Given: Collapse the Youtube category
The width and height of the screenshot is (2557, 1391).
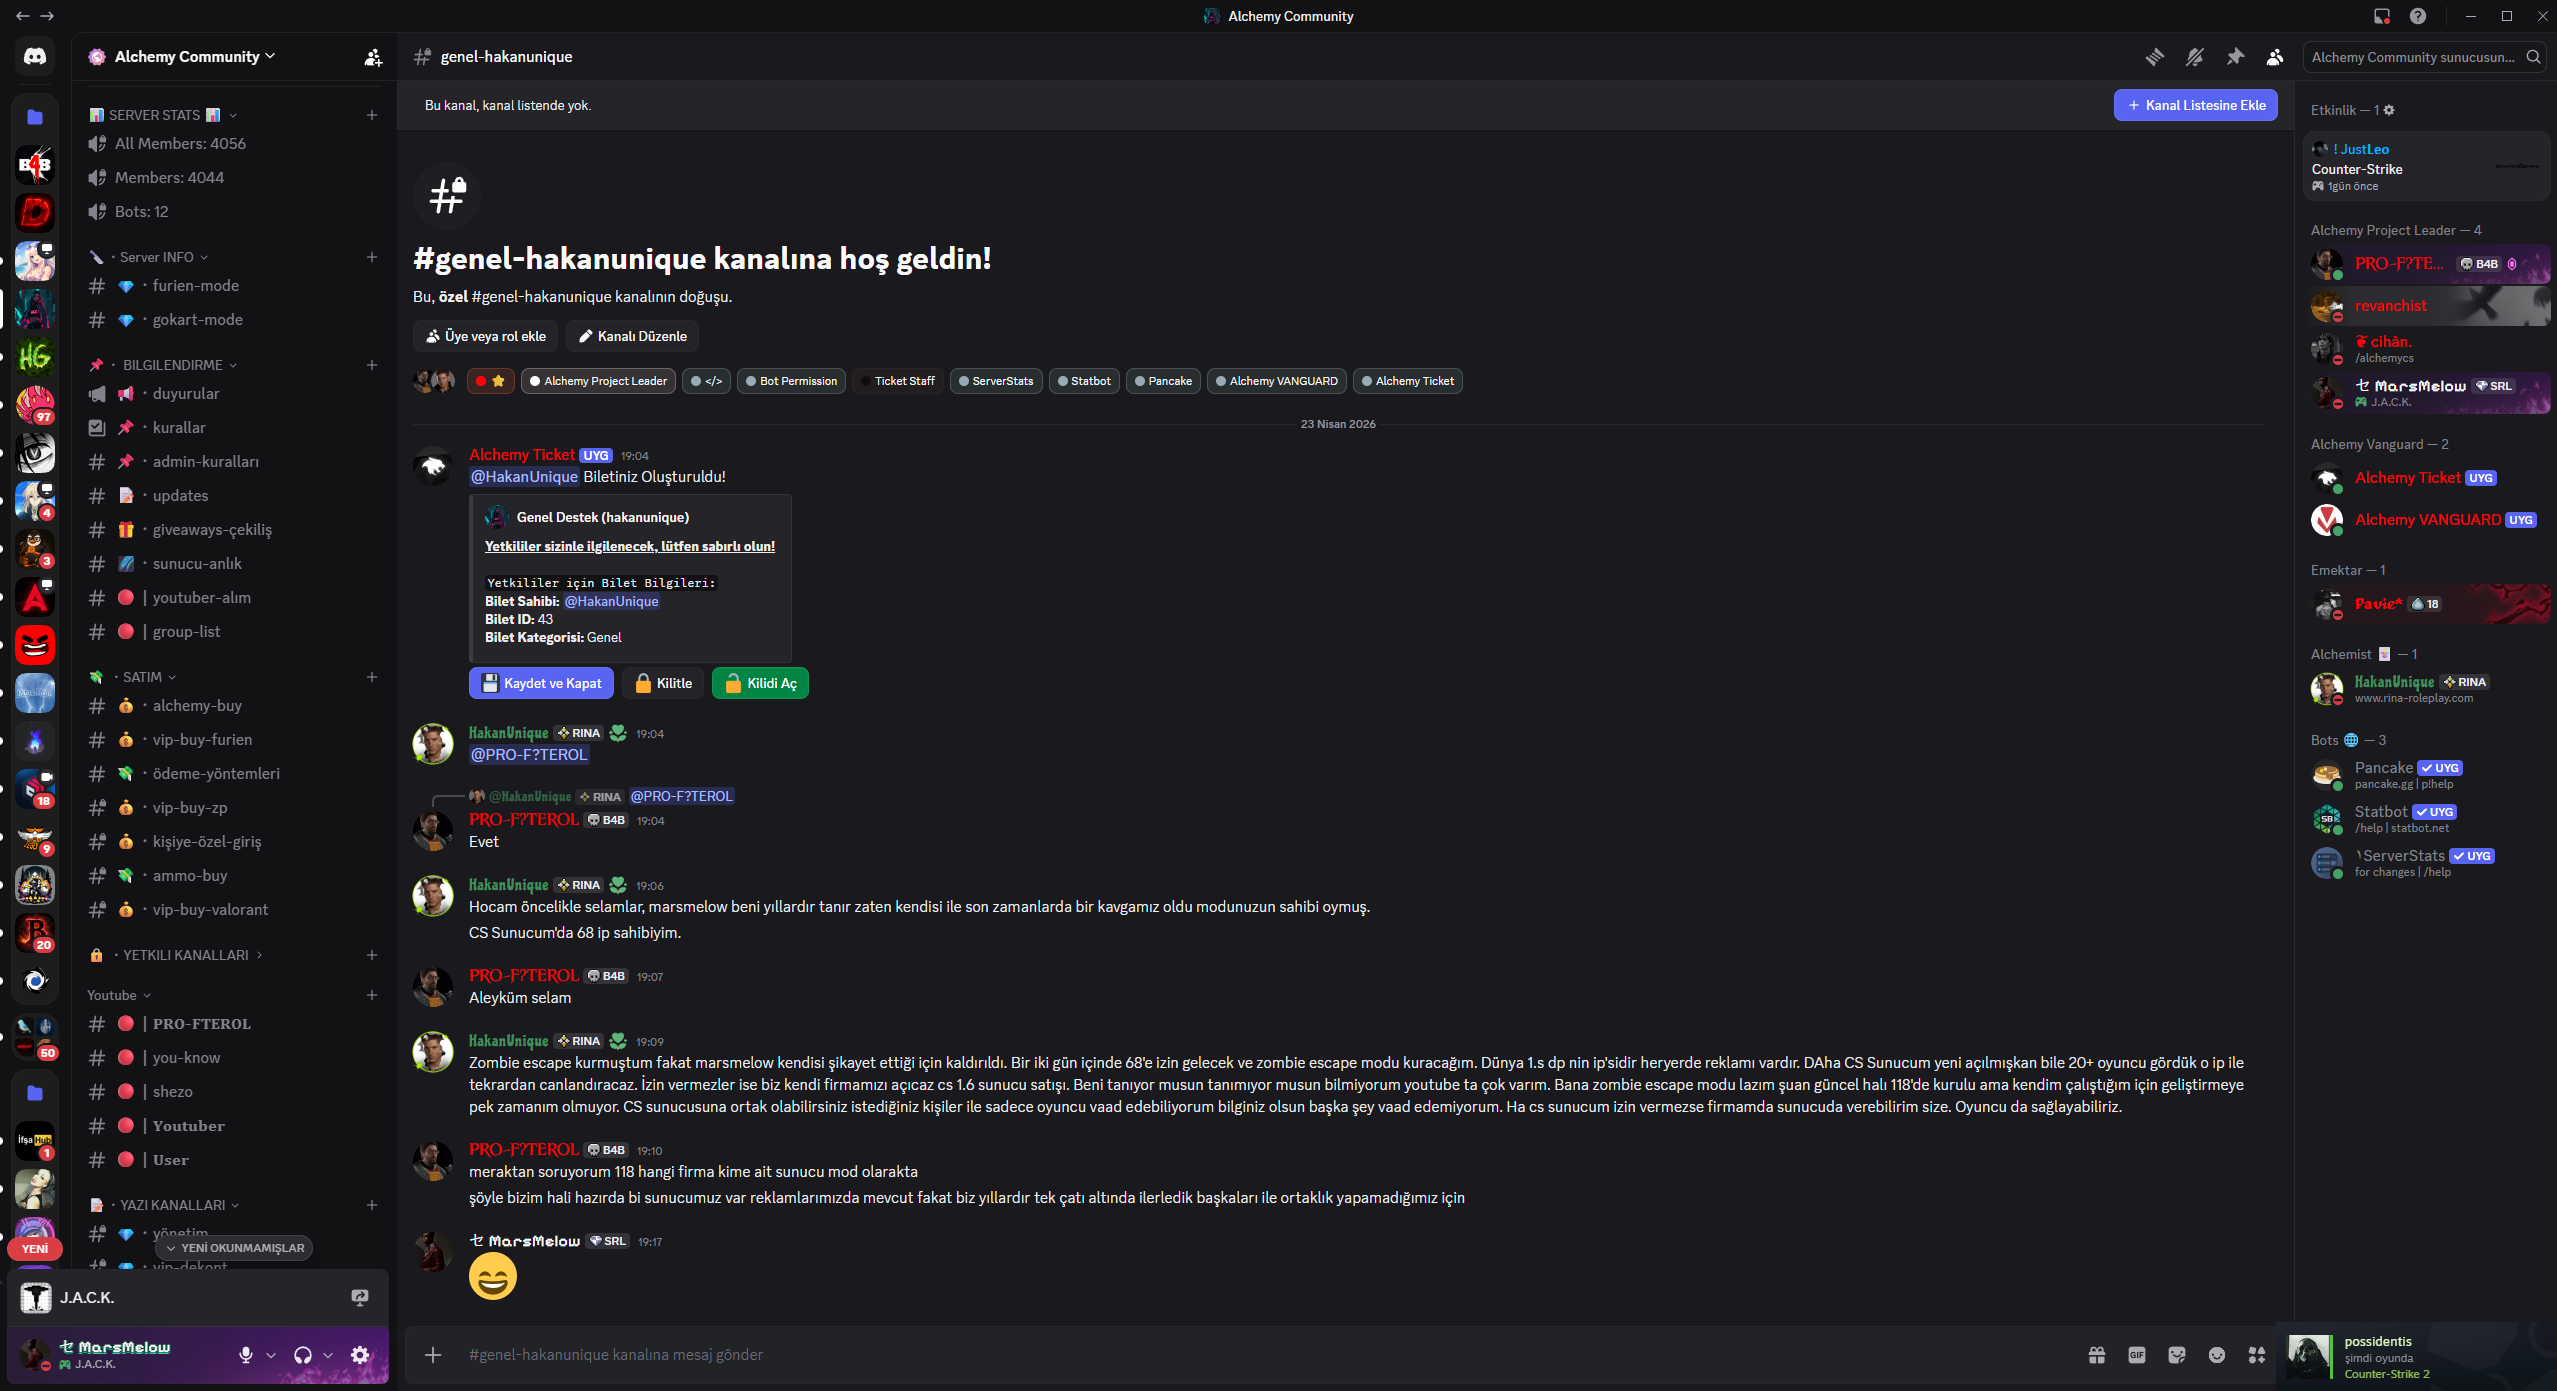Looking at the screenshot, I should pyautogui.click(x=119, y=995).
